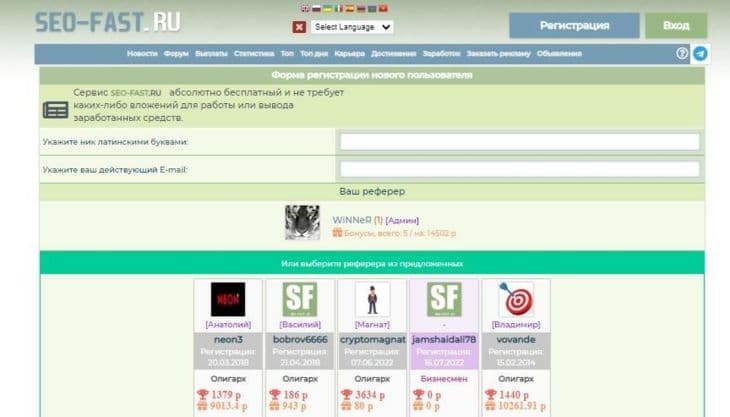Viewport: 730px width, 417px height.
Task: Click the [Админ] label next to WiNNeR
Action: tap(402, 221)
